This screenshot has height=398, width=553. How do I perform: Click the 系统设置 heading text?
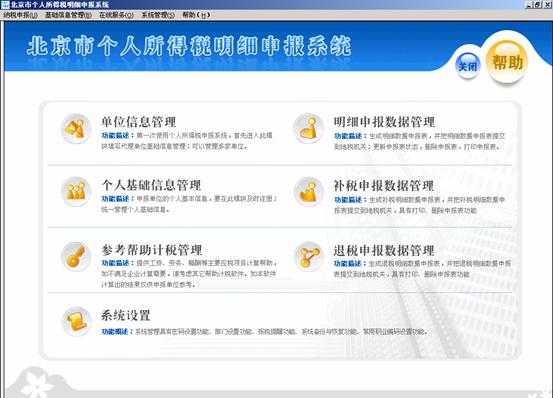tap(126, 315)
